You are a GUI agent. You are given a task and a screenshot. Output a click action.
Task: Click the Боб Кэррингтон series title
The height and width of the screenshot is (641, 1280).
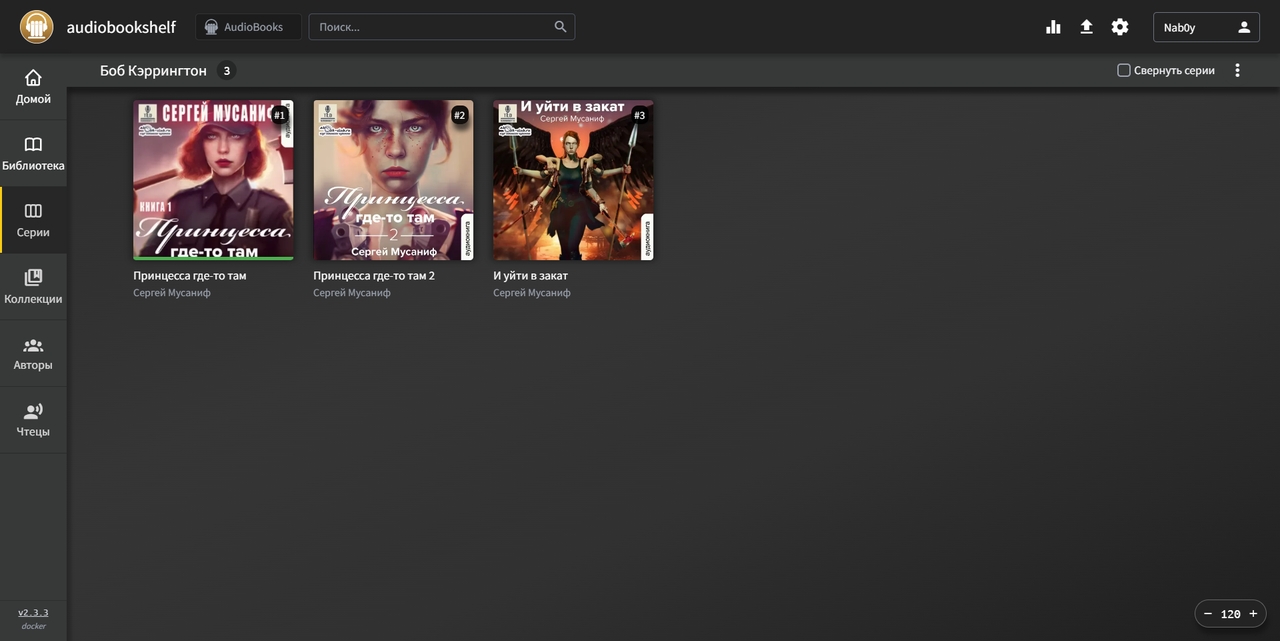[x=153, y=70]
